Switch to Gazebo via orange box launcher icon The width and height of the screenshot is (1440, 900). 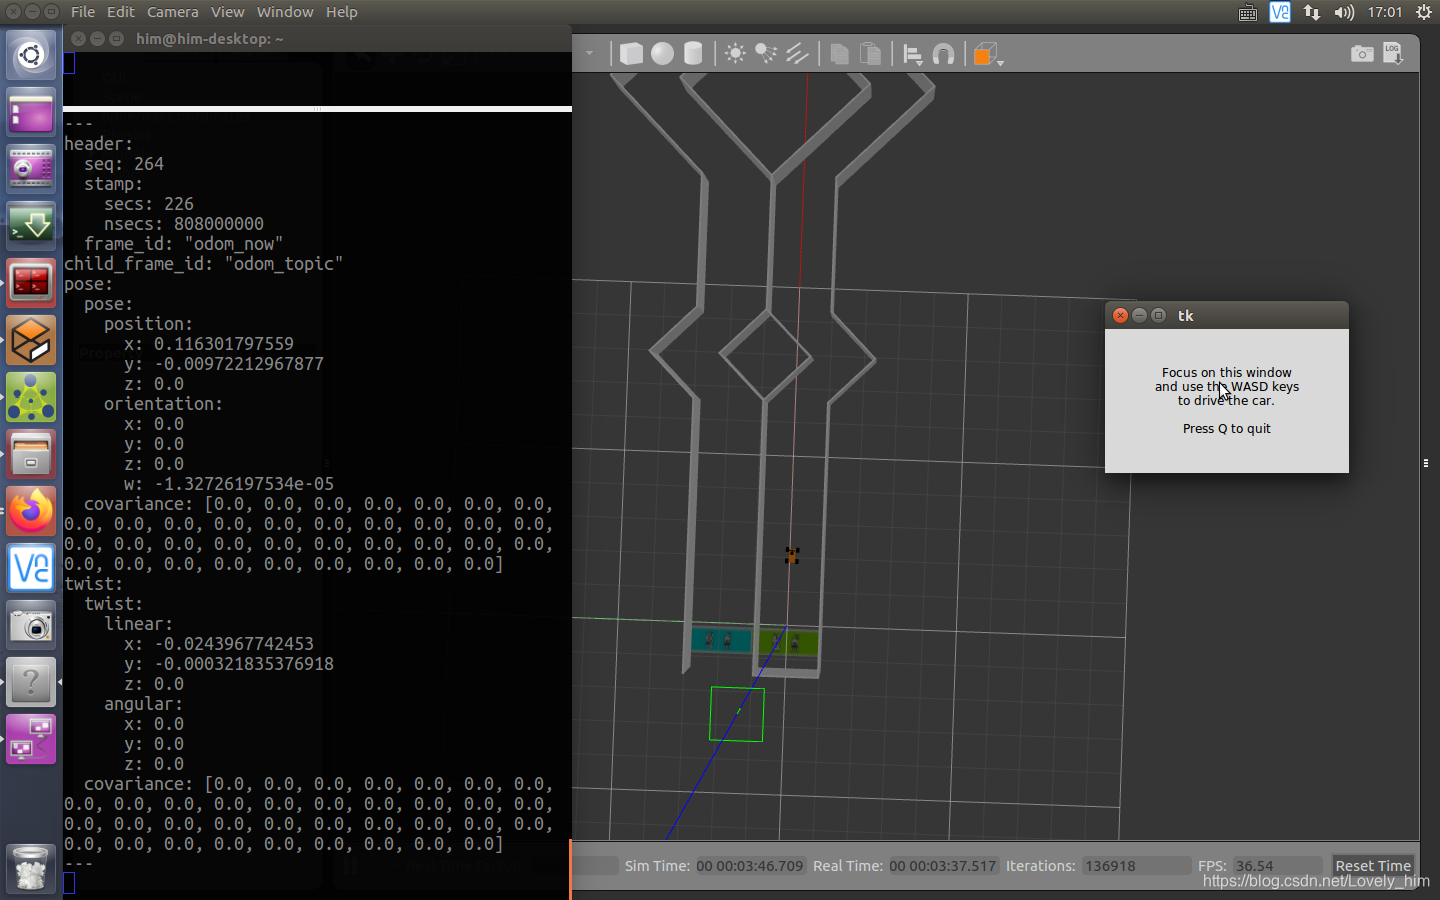click(31, 340)
